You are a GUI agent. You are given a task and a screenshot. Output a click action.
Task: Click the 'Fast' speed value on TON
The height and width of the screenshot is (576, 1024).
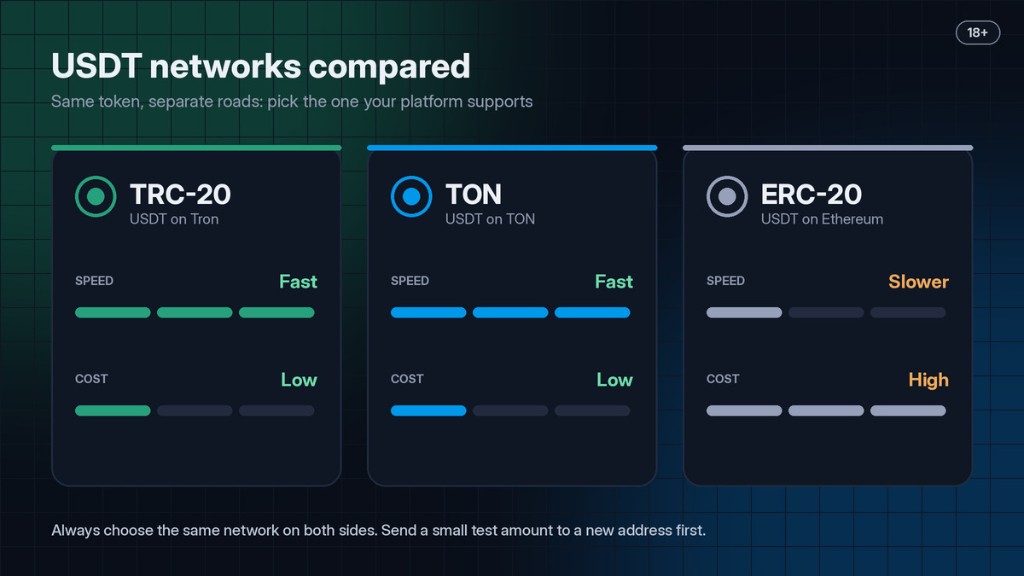(614, 281)
